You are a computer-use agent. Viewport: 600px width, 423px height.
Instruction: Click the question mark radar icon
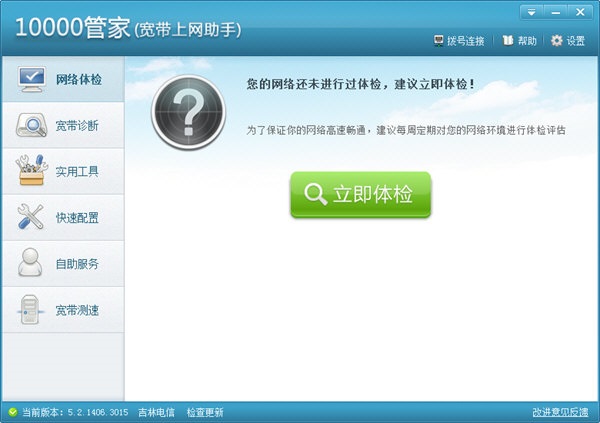click(x=188, y=112)
